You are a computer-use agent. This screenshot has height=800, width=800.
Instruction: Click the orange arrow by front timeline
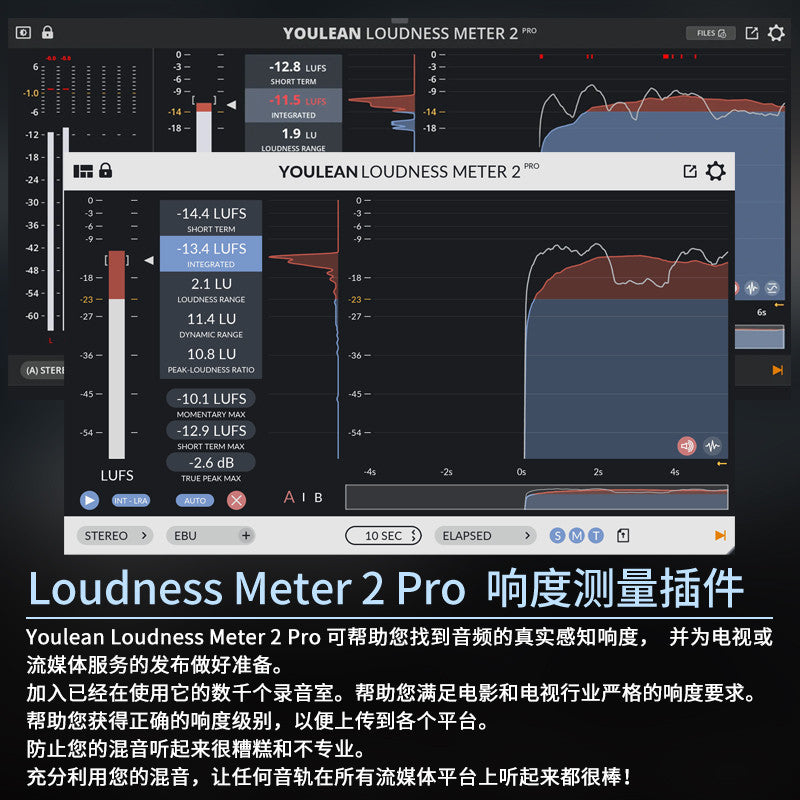pyautogui.click(x=721, y=464)
